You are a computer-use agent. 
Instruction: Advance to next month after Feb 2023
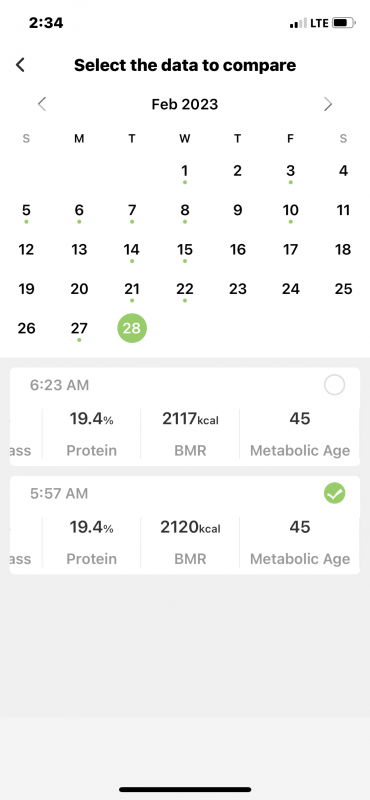[328, 104]
